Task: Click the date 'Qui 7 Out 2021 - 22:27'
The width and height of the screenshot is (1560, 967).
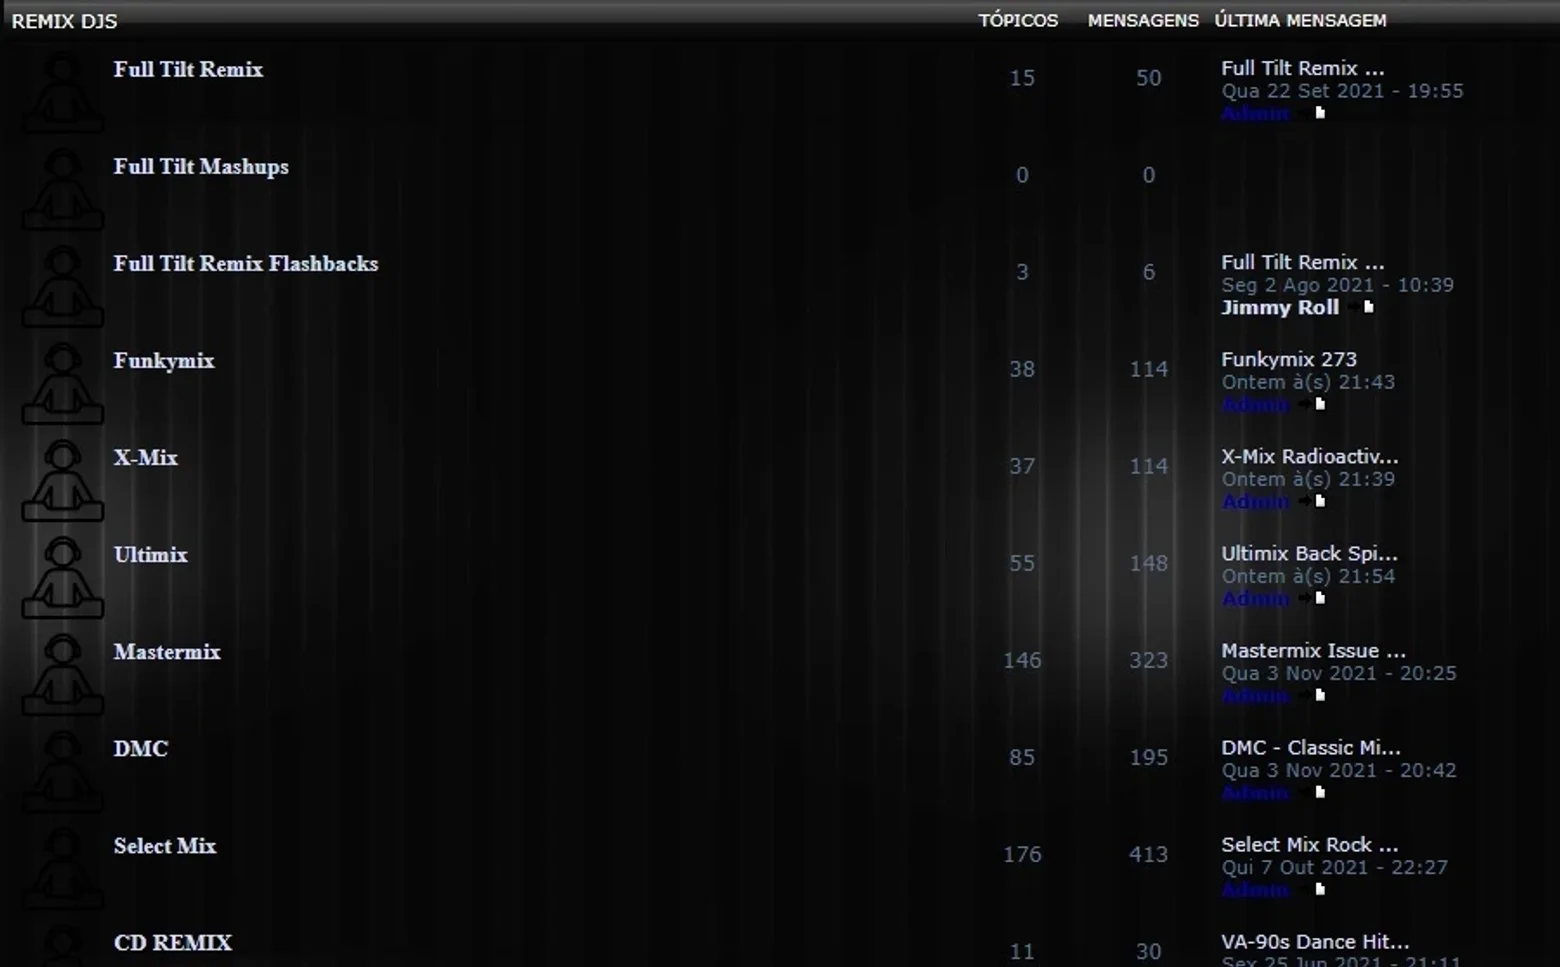Action: pos(1334,867)
